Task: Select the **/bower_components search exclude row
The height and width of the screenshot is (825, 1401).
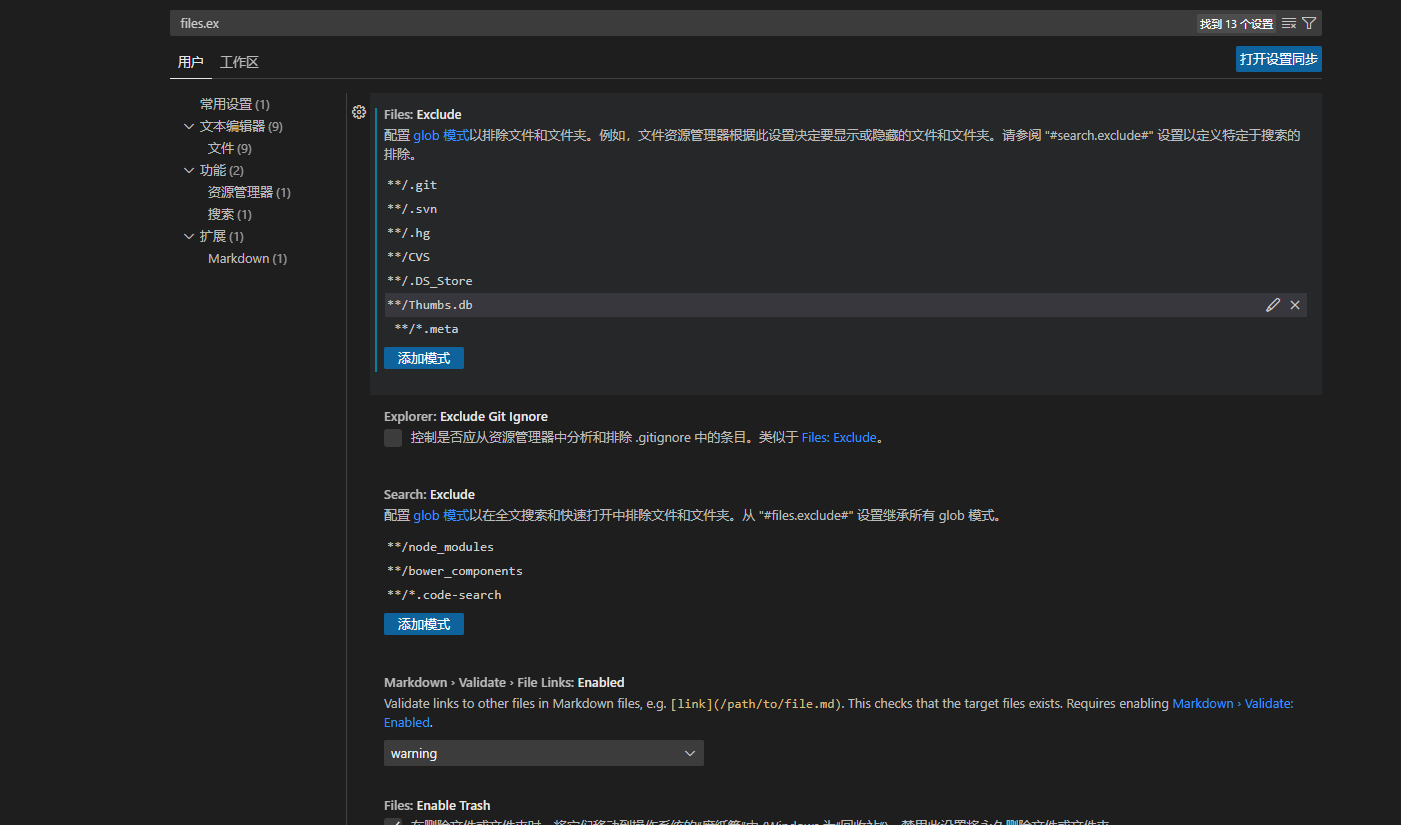Action: [845, 571]
